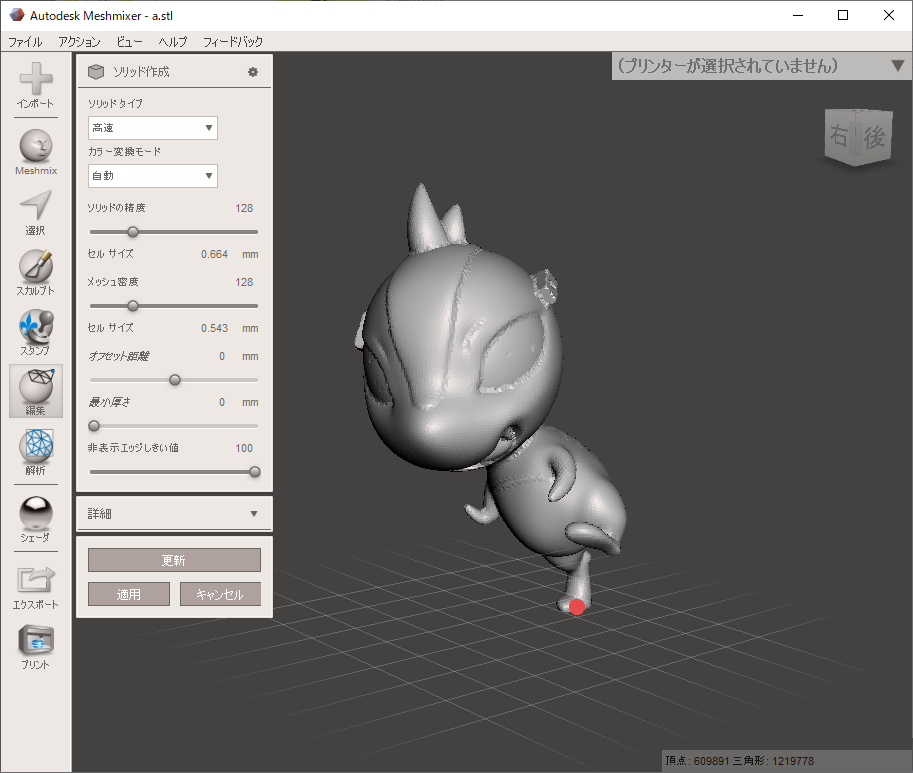Activate the 選択 (Select) tool
This screenshot has height=773, width=913.
[x=36, y=212]
